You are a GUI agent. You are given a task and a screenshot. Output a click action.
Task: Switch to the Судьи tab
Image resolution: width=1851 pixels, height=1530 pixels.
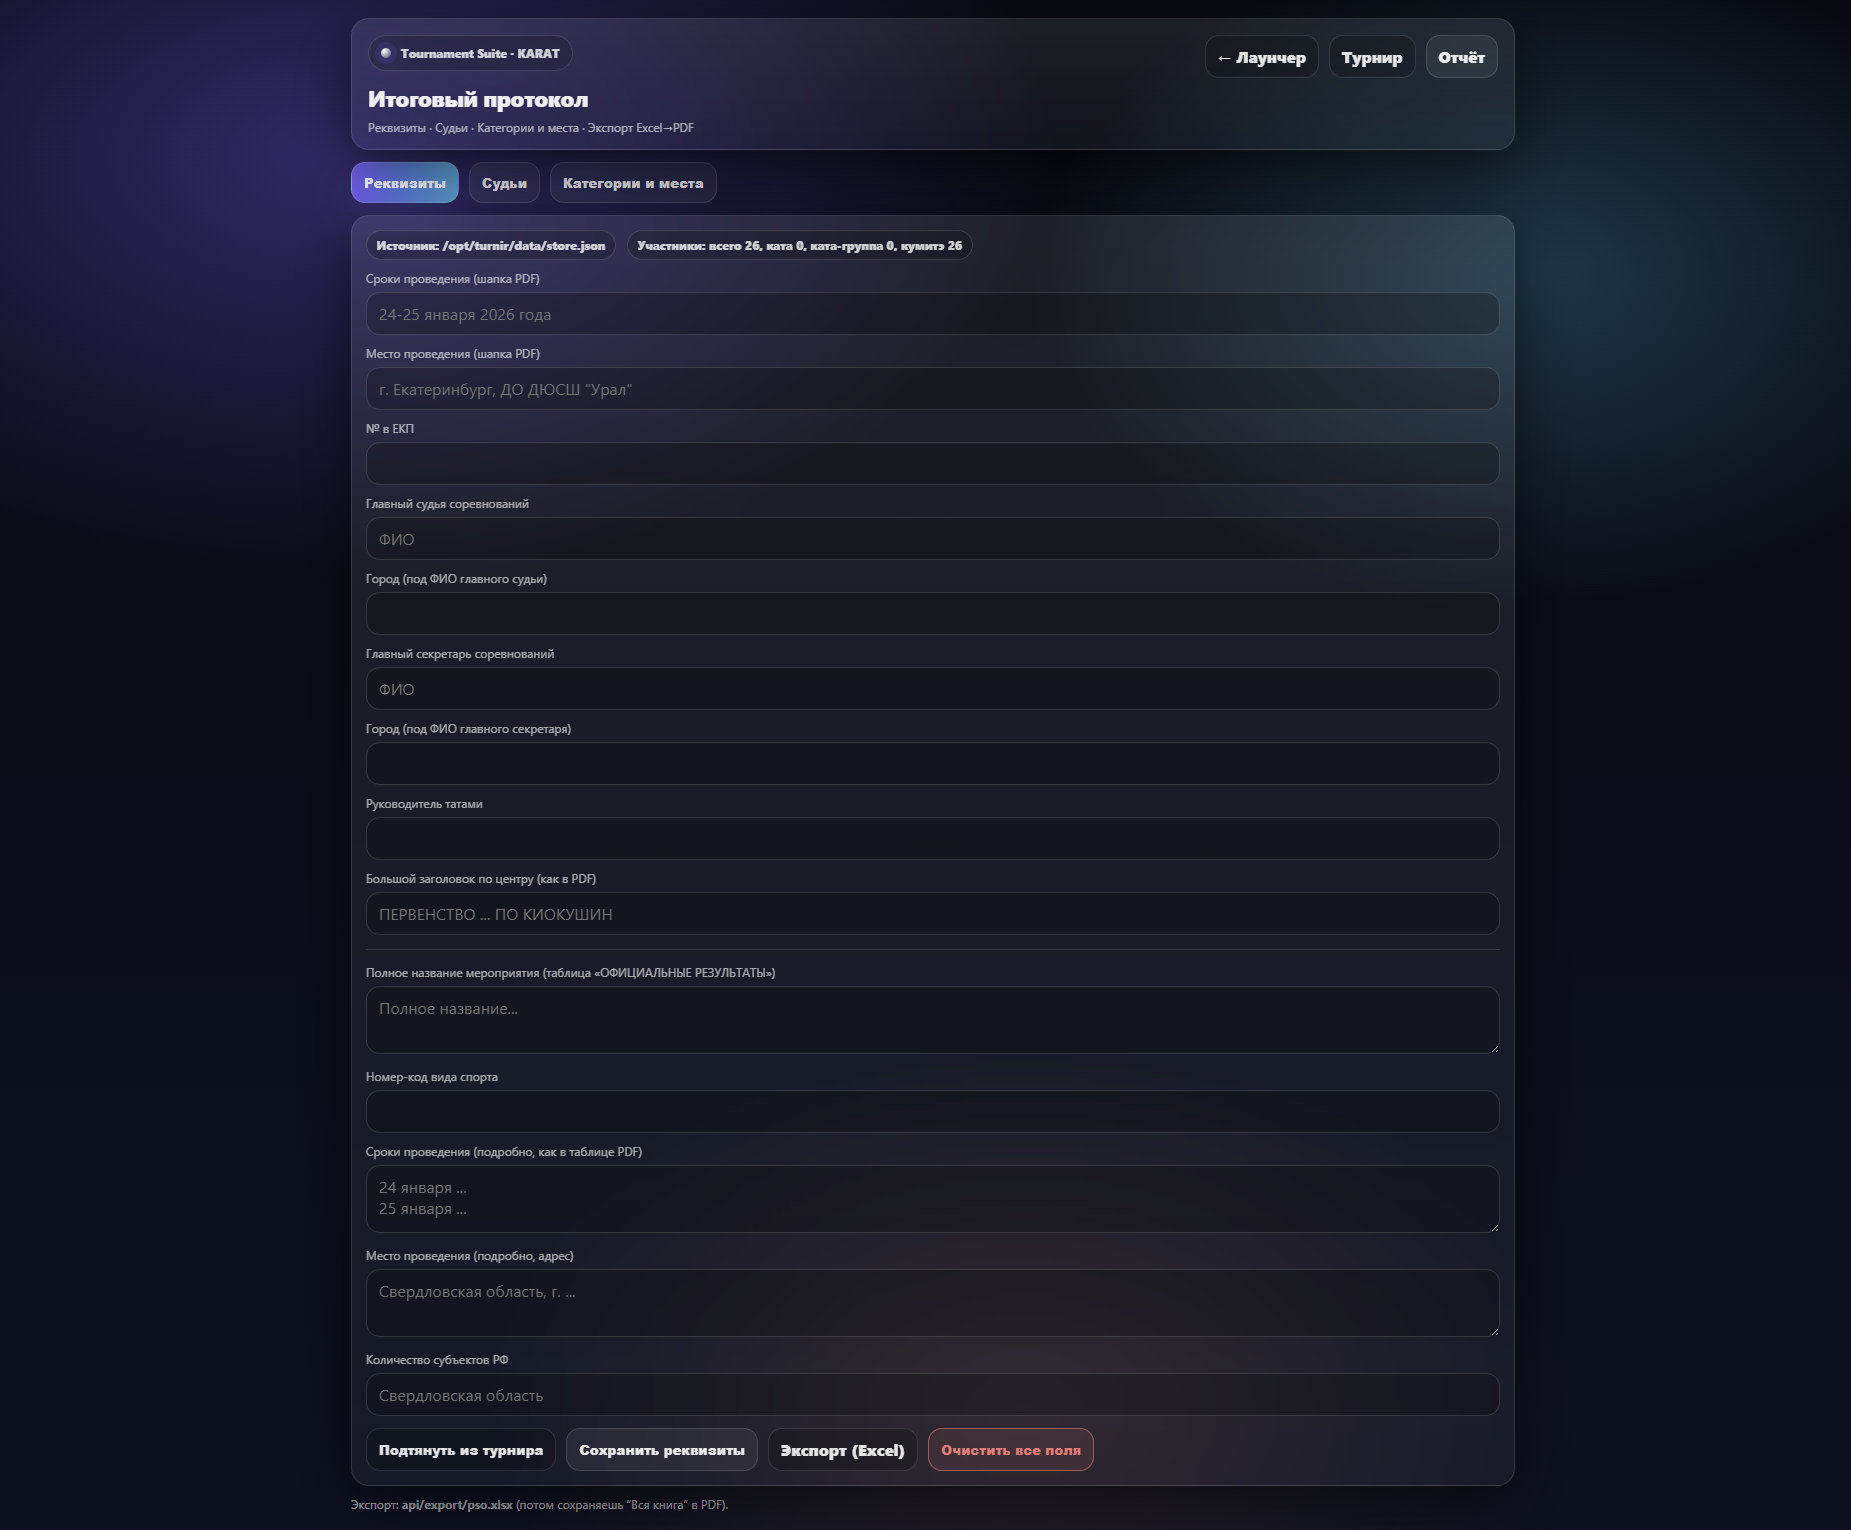pos(504,183)
